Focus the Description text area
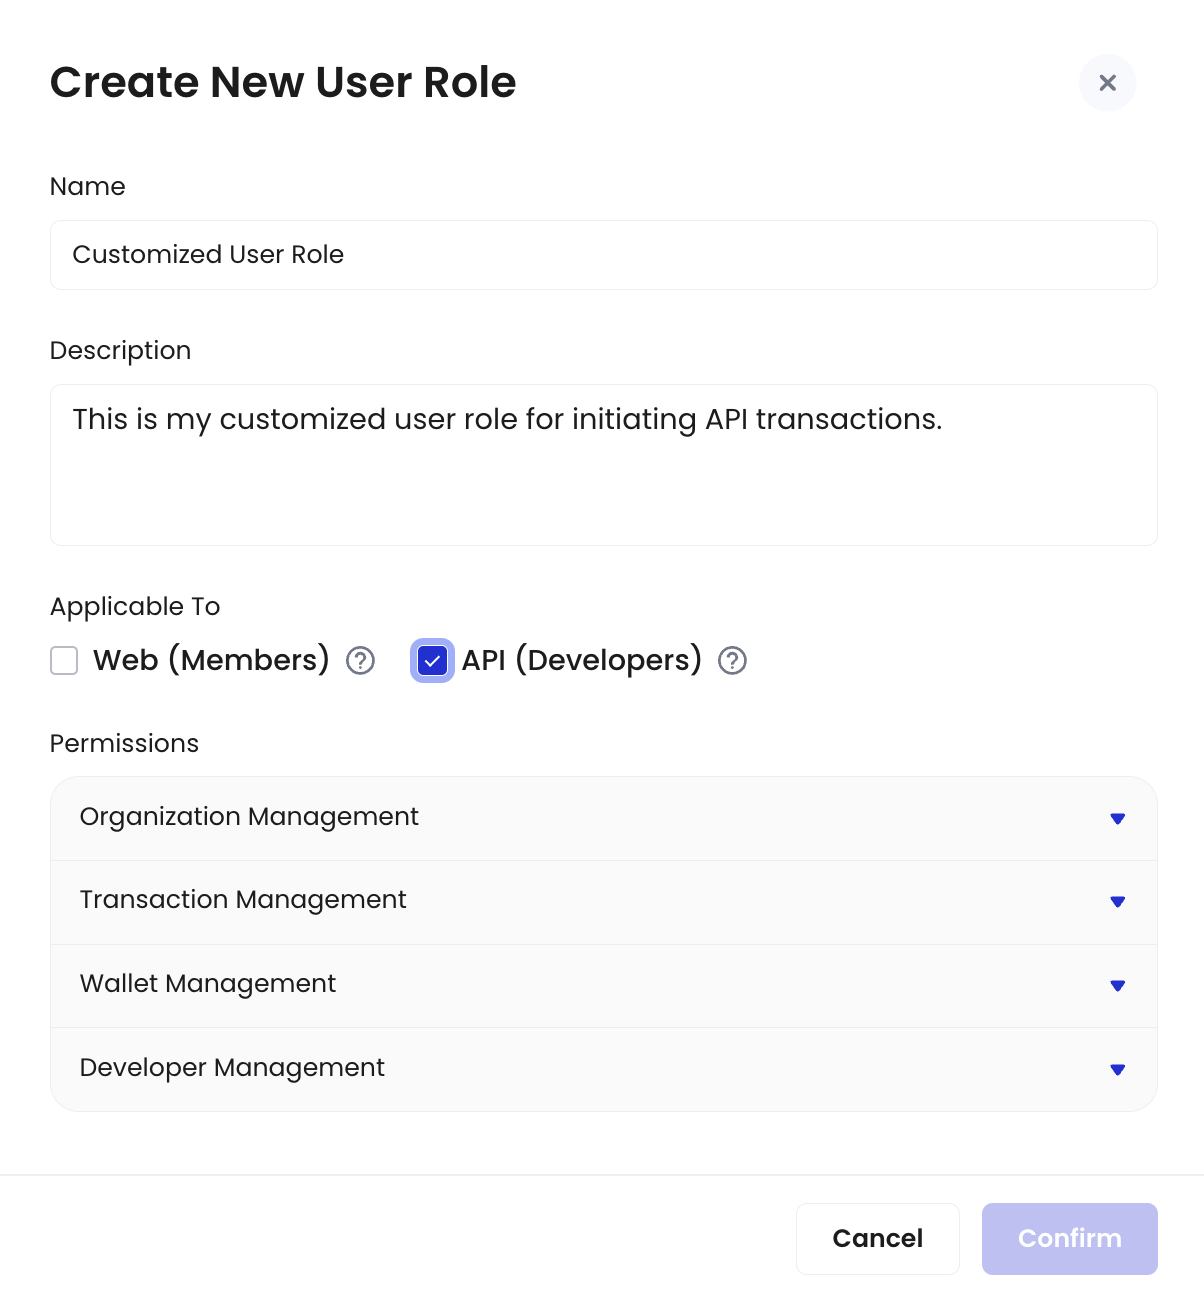The width and height of the screenshot is (1204, 1298). (604, 465)
